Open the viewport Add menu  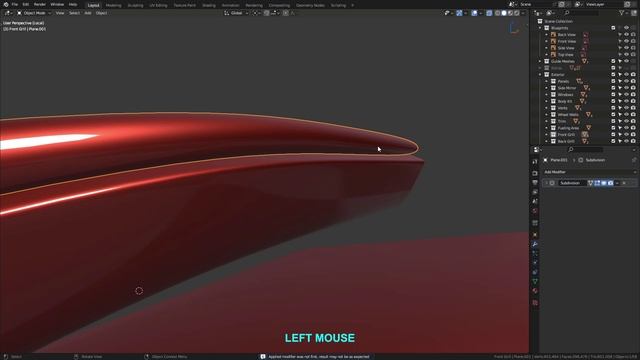(x=88, y=13)
